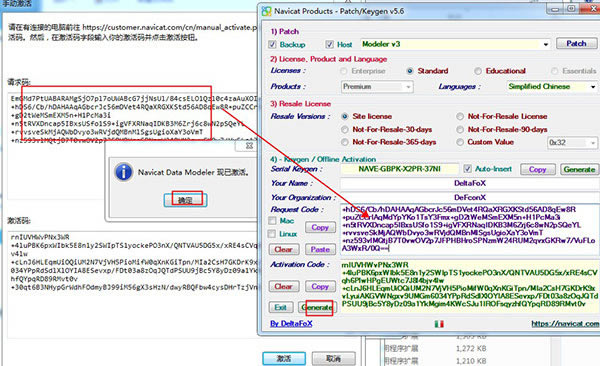Select Not-For-Resale-30-days option
The image size is (600, 366).
[344, 129]
